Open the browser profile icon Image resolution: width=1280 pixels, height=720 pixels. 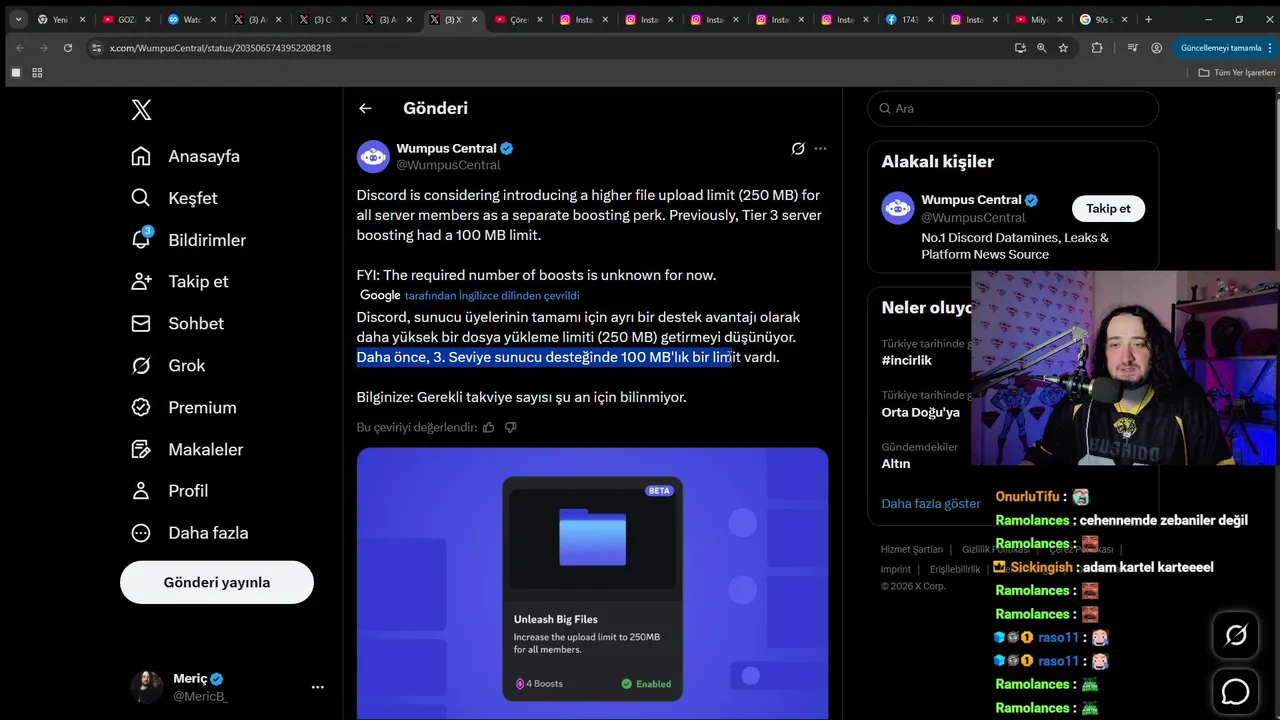pos(1156,47)
